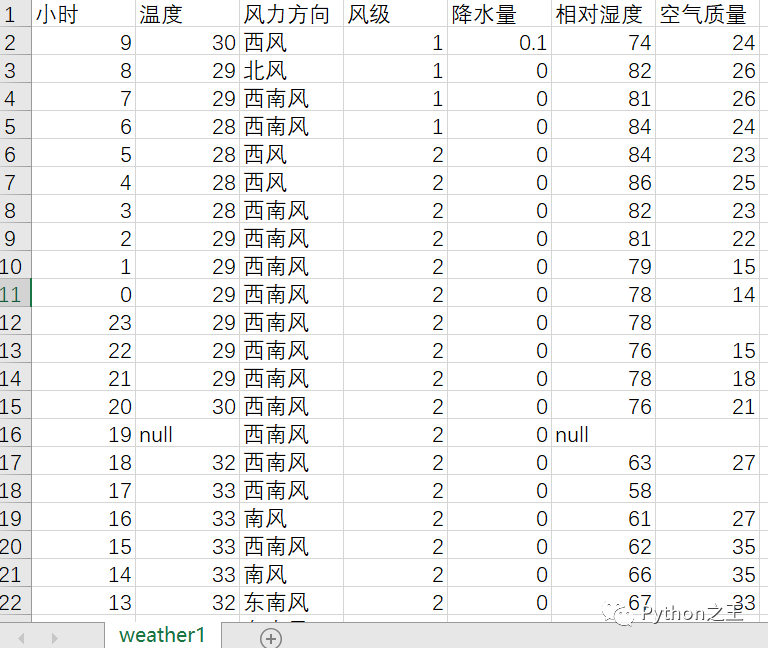
Task: Click the 西南风 cell in row 4
Action: click(291, 98)
